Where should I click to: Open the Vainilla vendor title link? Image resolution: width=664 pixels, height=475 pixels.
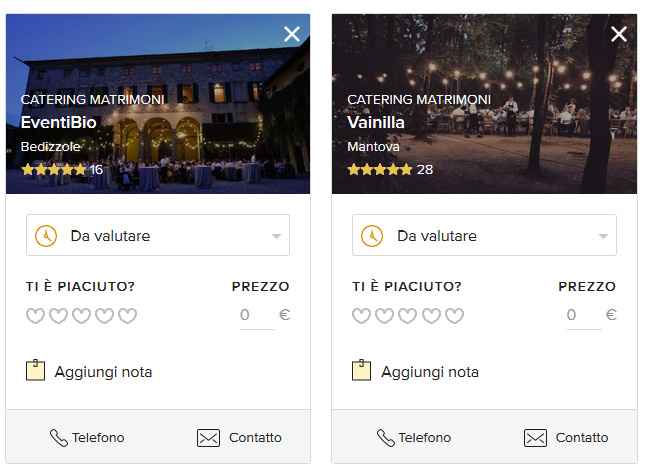point(376,122)
